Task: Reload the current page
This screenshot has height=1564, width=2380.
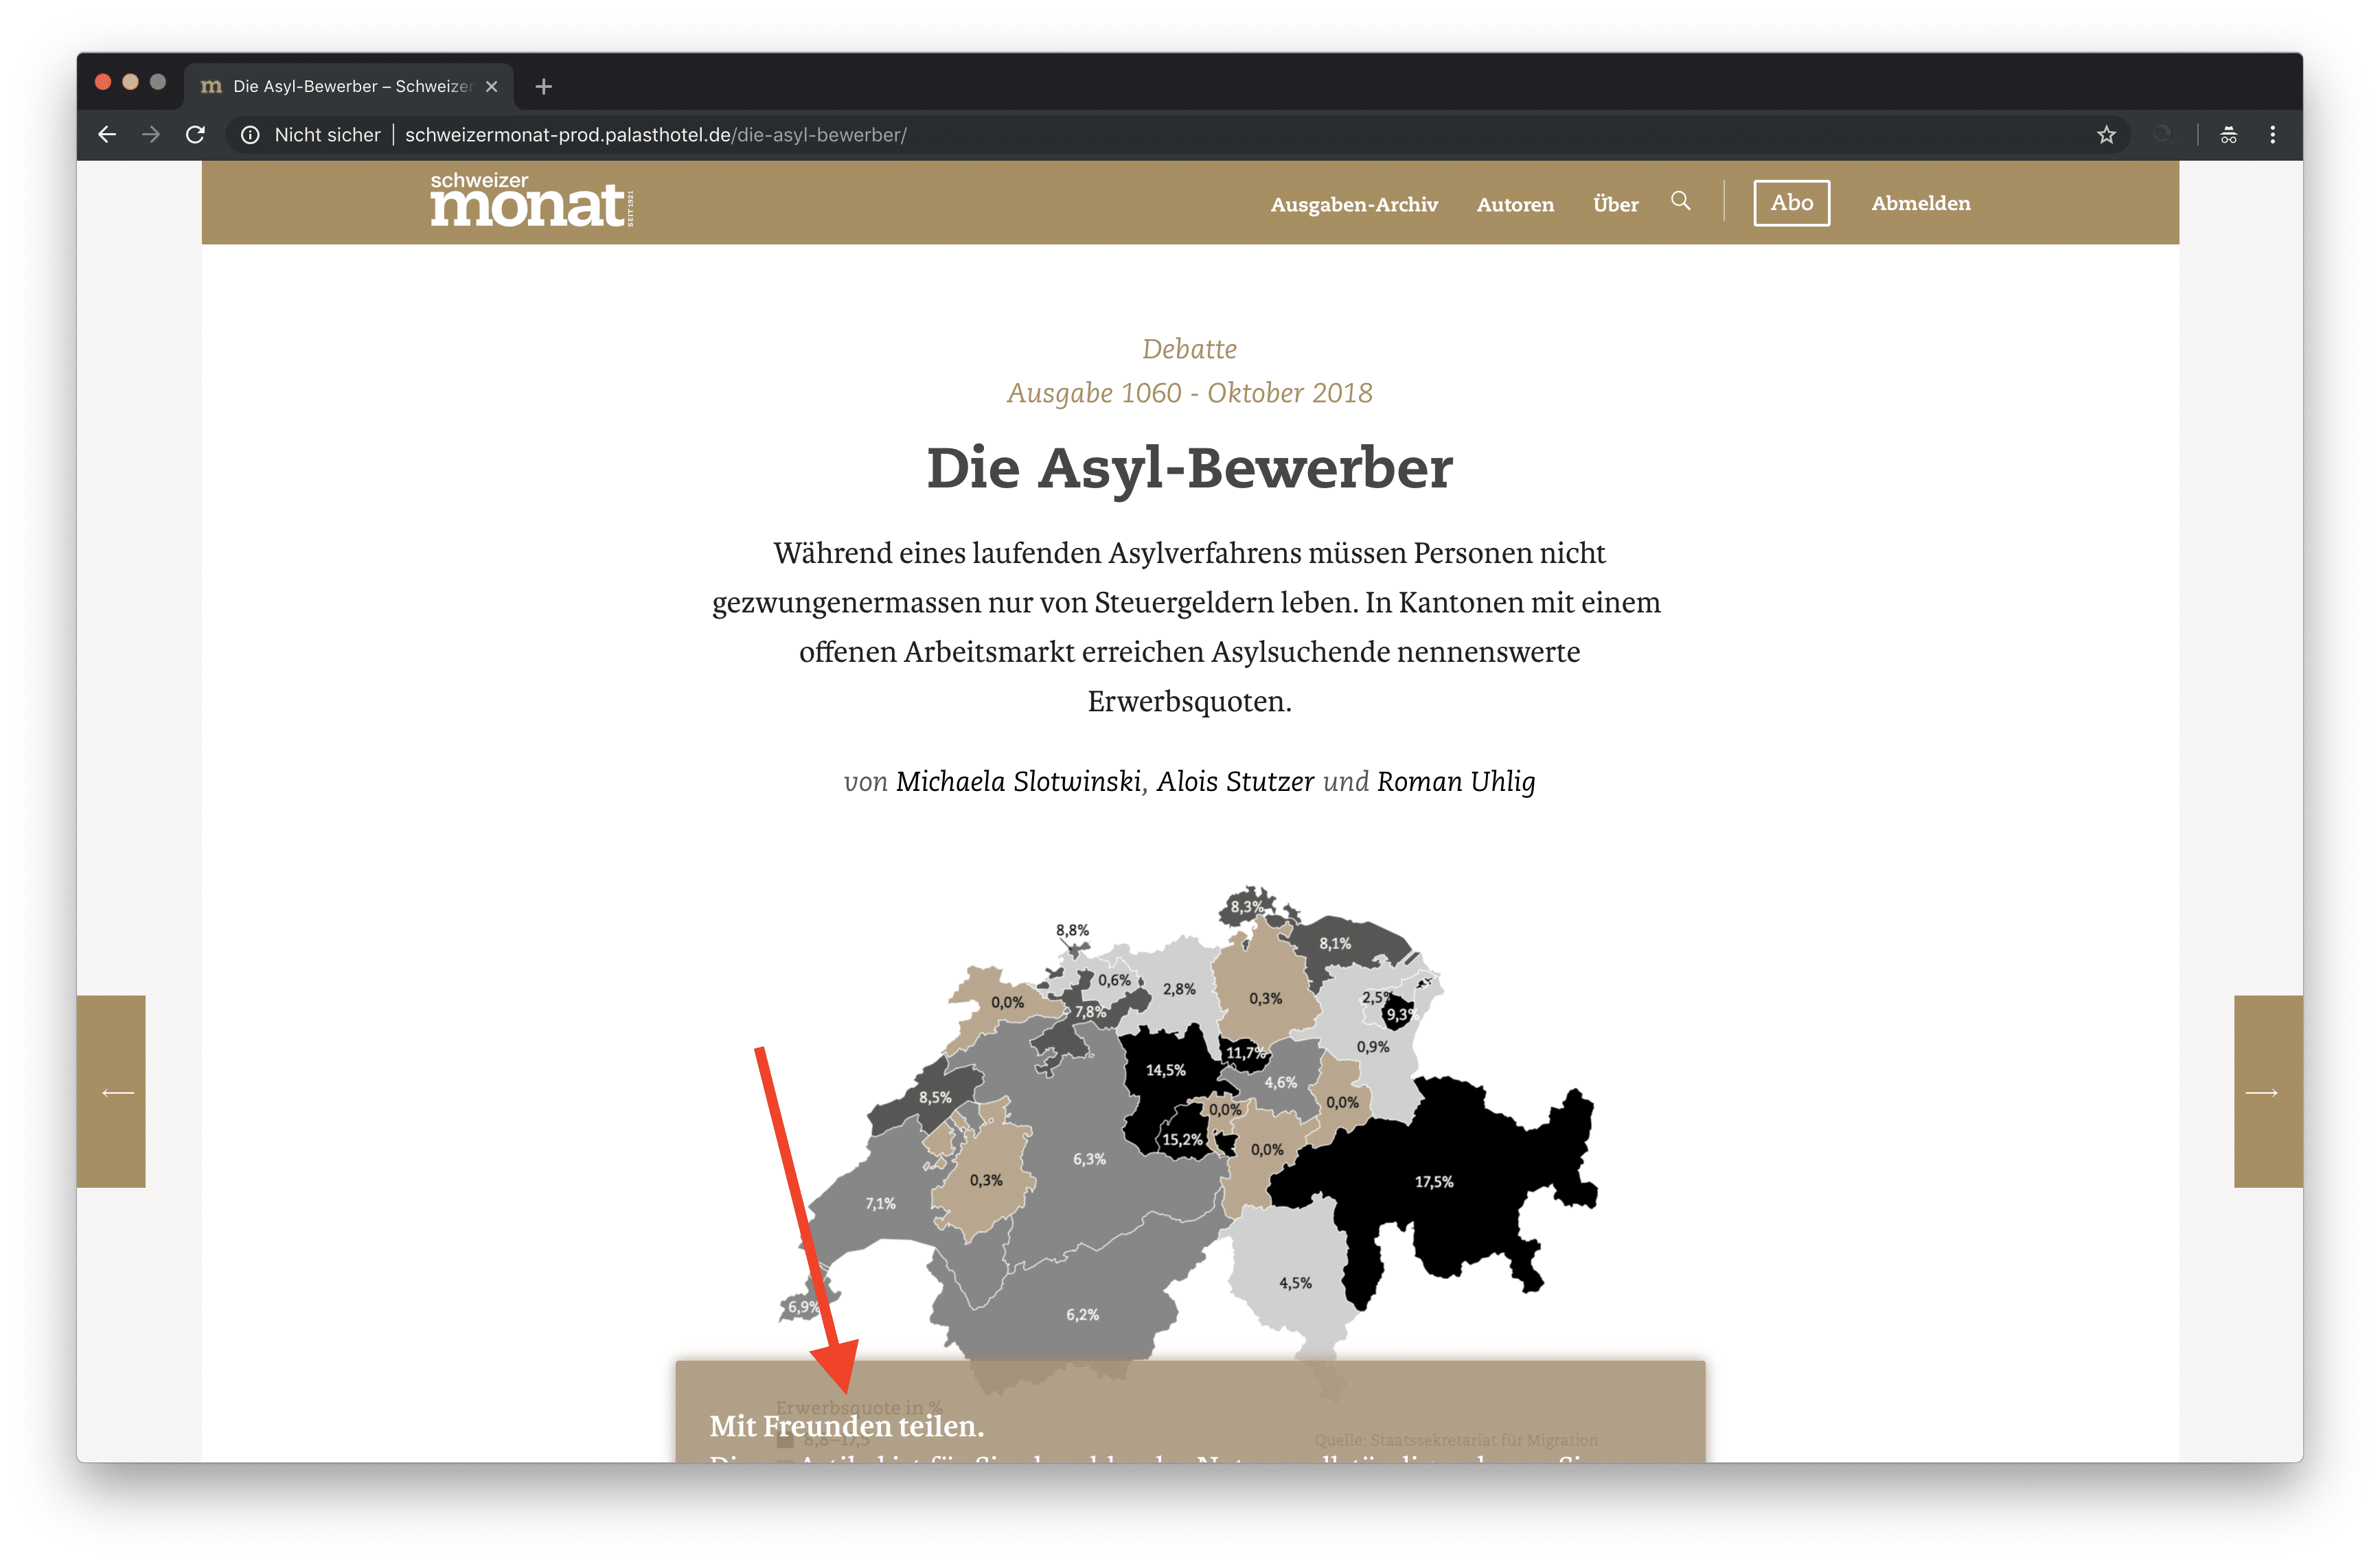Action: [x=196, y=135]
